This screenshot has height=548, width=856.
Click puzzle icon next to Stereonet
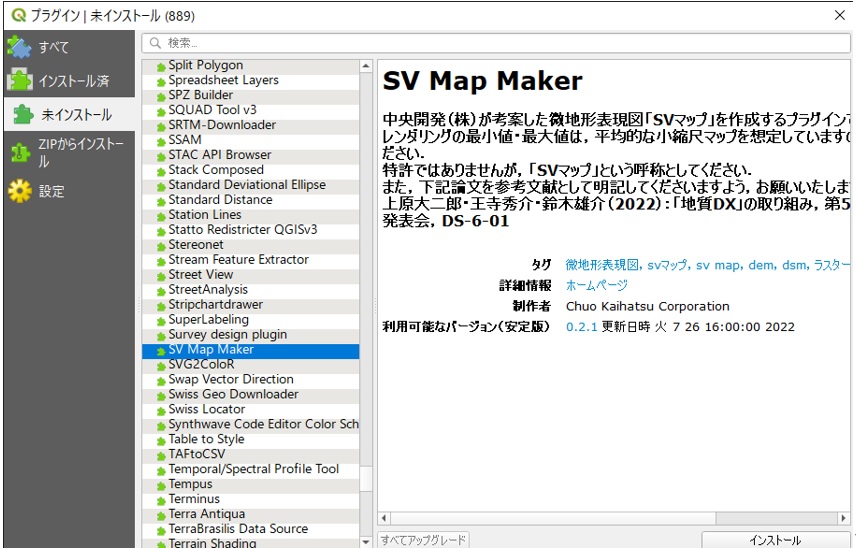(161, 247)
